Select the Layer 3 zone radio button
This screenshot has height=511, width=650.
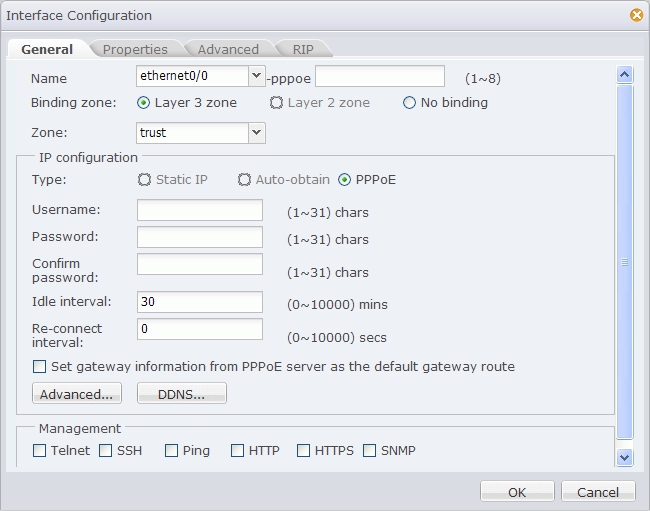[x=144, y=103]
